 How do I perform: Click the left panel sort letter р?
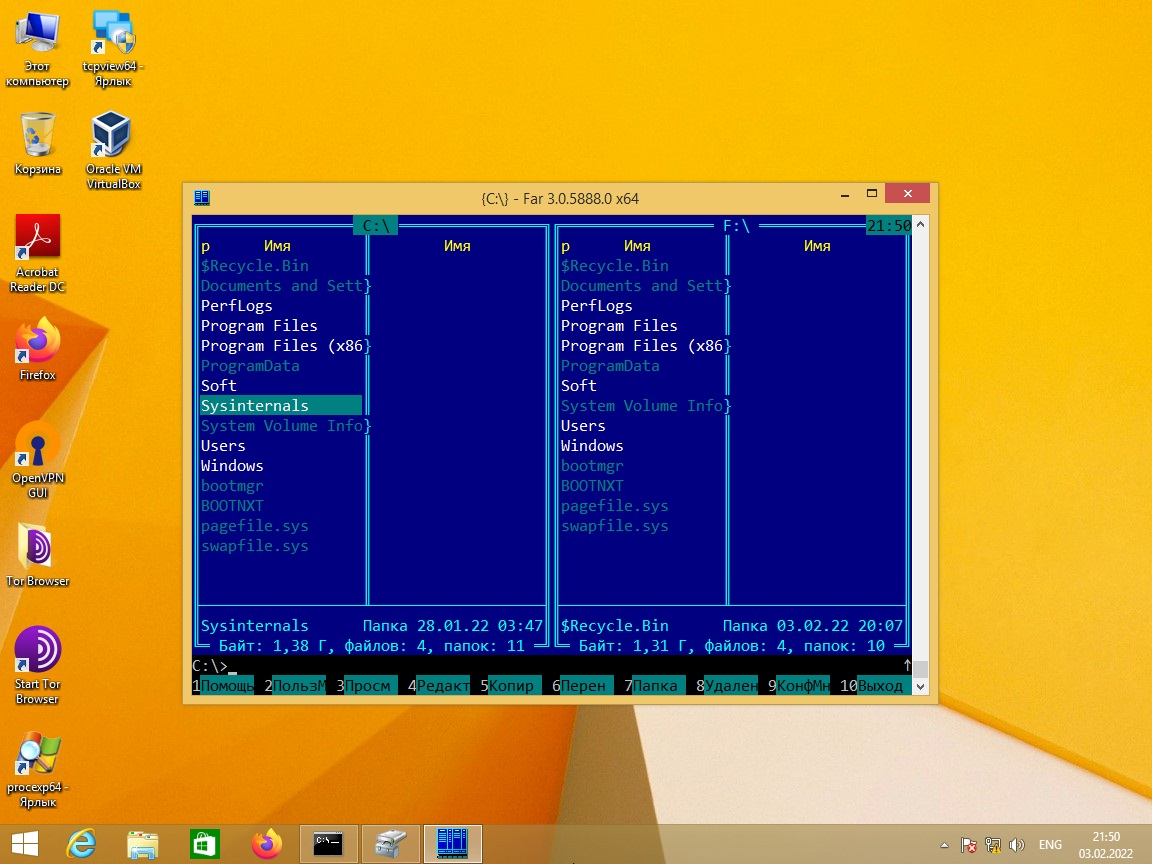click(206, 246)
